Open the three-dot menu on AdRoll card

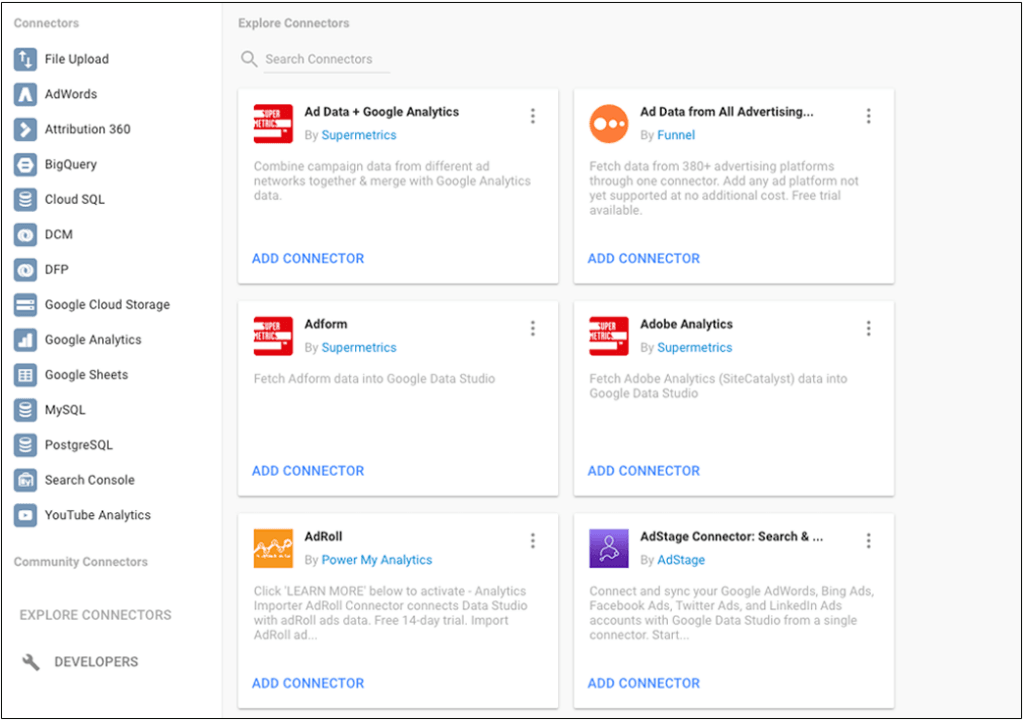[533, 540]
